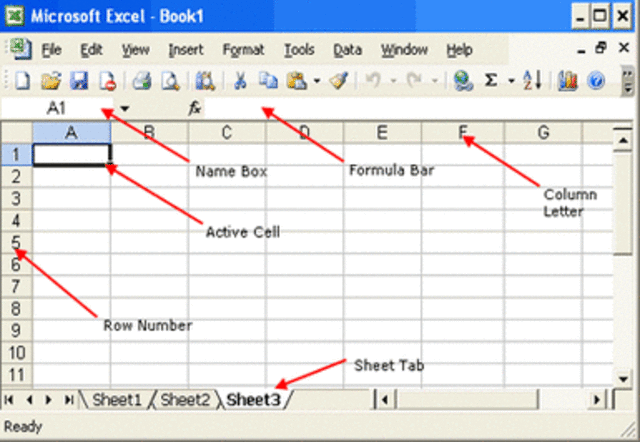Click Excel workbook icon in menu bar
Viewport: 640px width, 442px height.
[x=20, y=49]
